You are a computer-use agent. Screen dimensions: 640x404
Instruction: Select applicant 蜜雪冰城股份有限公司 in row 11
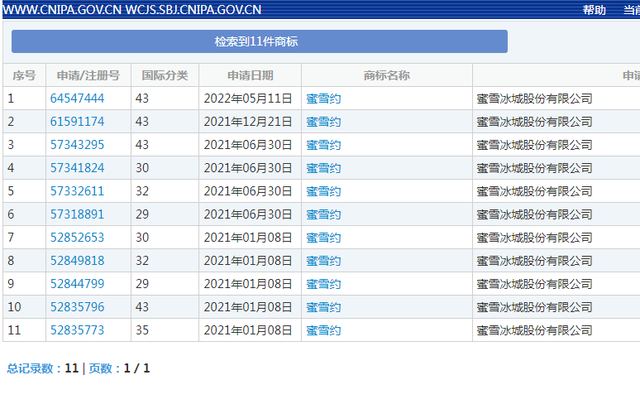coord(534,331)
